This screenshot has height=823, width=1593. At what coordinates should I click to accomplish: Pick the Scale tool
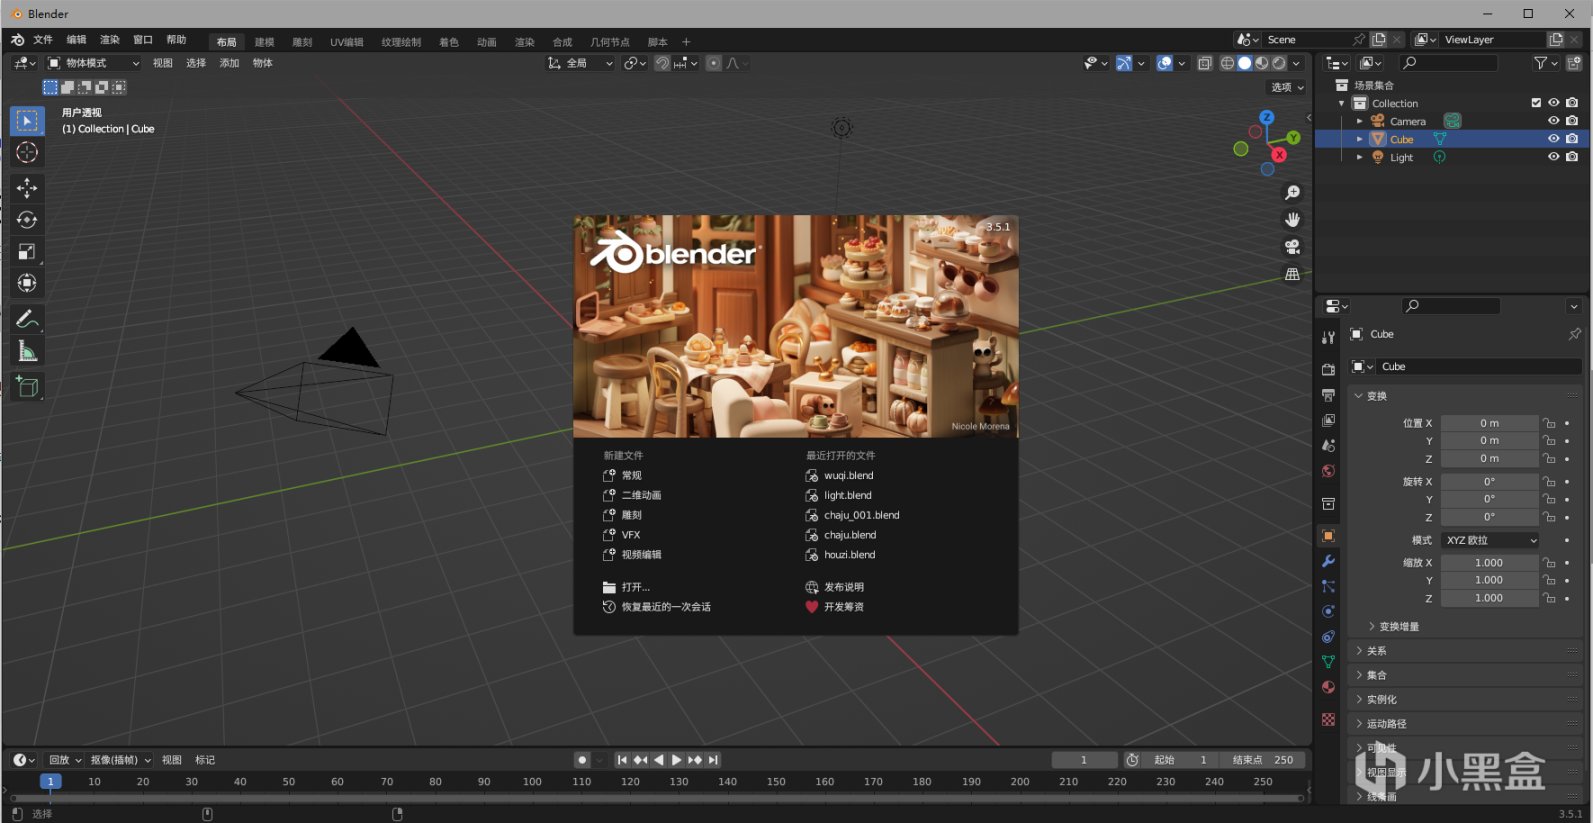tap(27, 252)
